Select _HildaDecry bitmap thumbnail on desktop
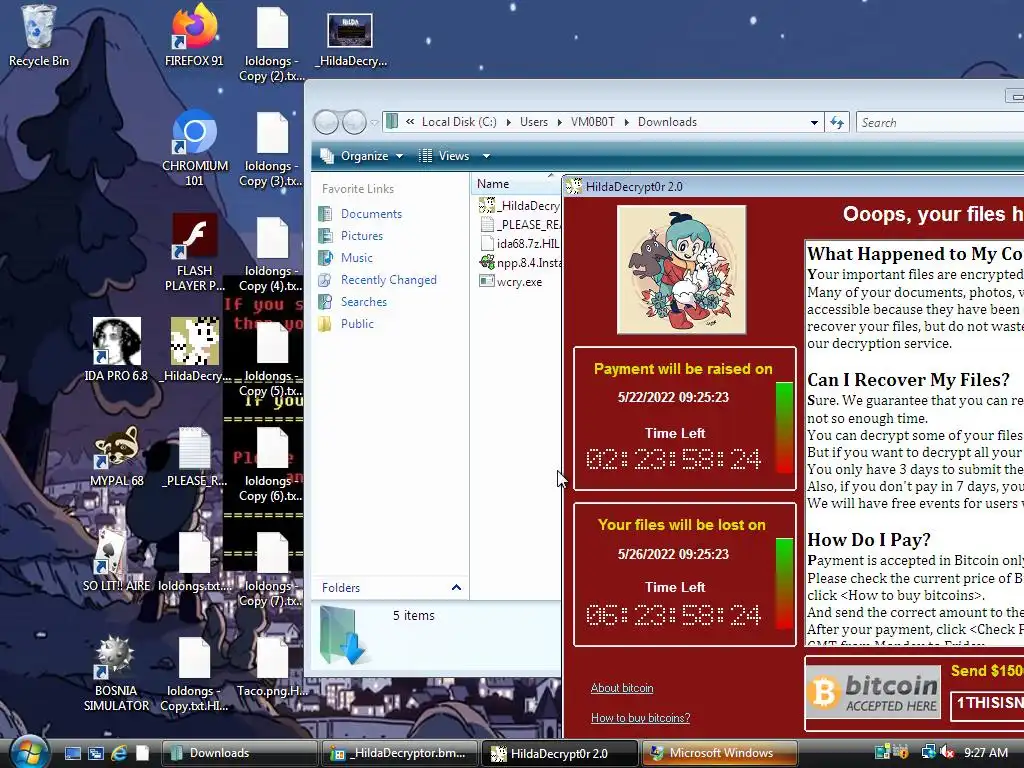 coord(350,40)
